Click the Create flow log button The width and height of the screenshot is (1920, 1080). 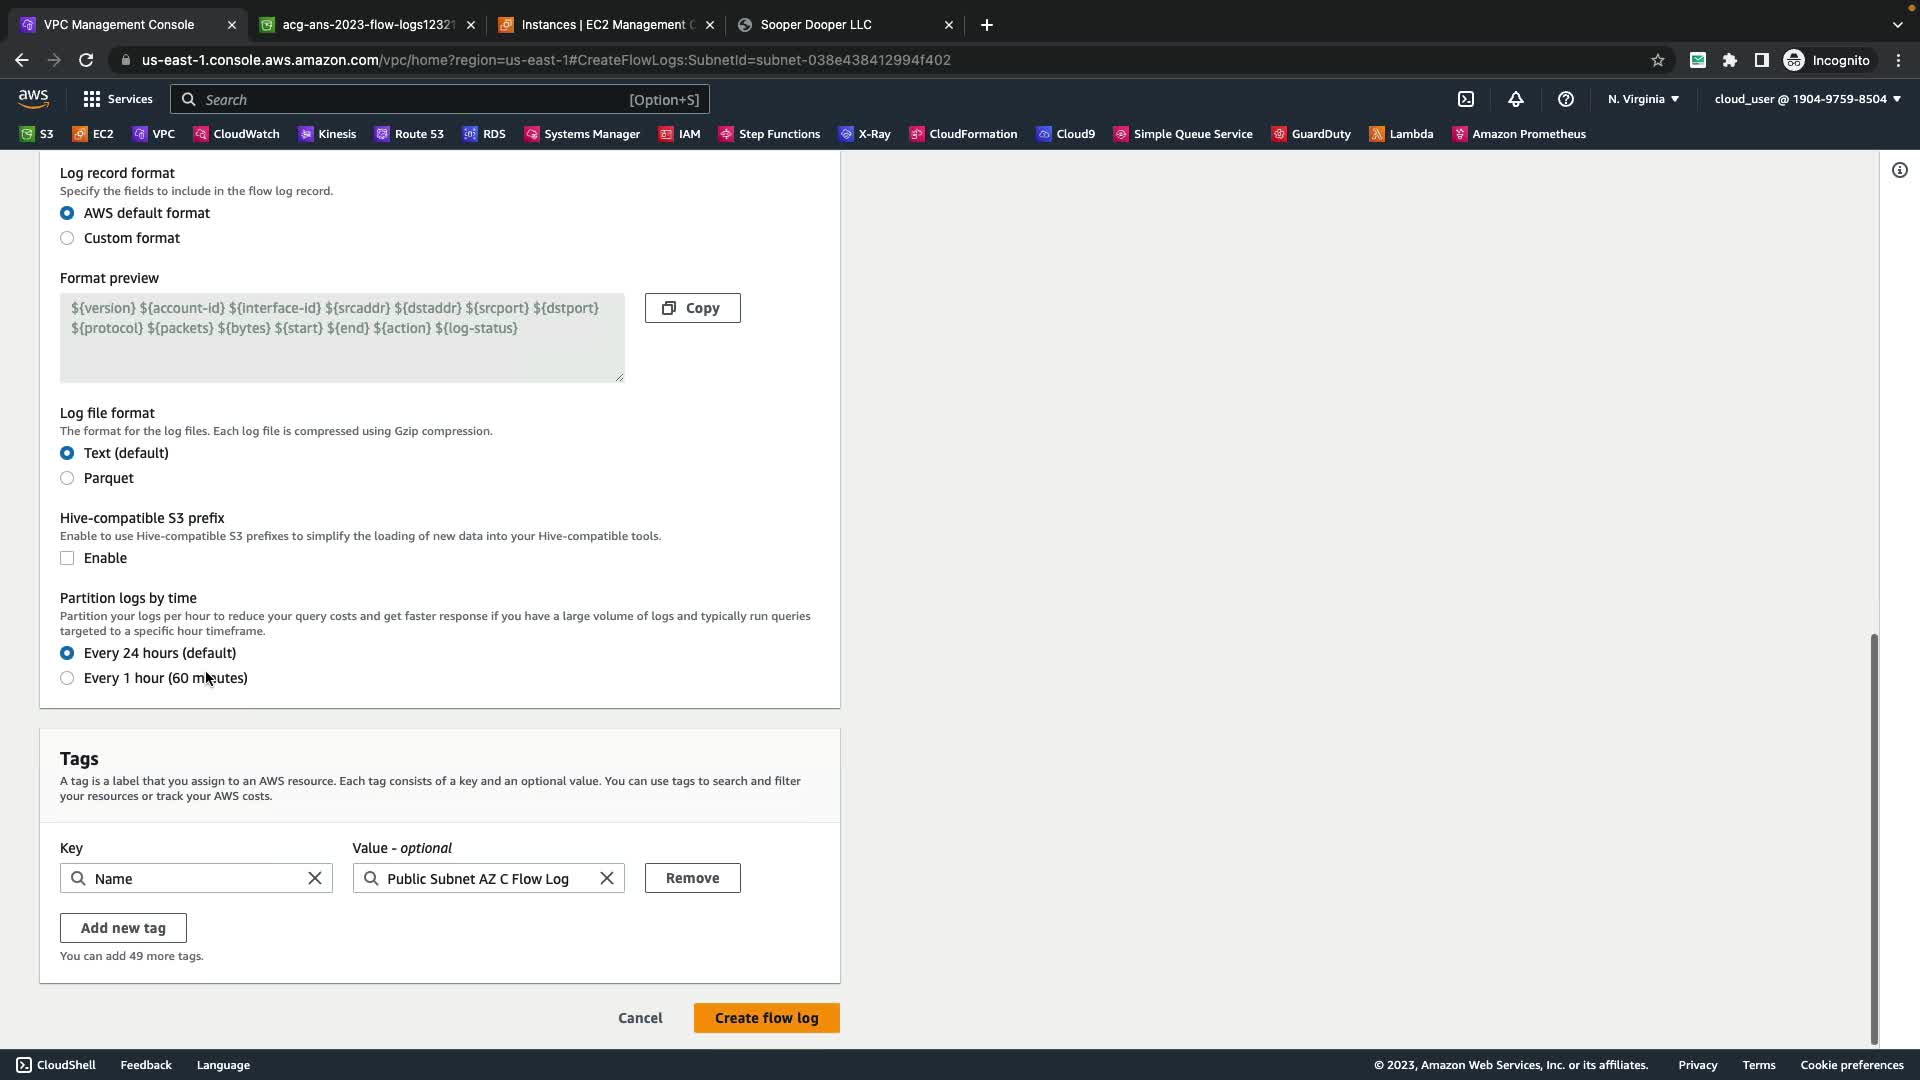click(766, 1018)
